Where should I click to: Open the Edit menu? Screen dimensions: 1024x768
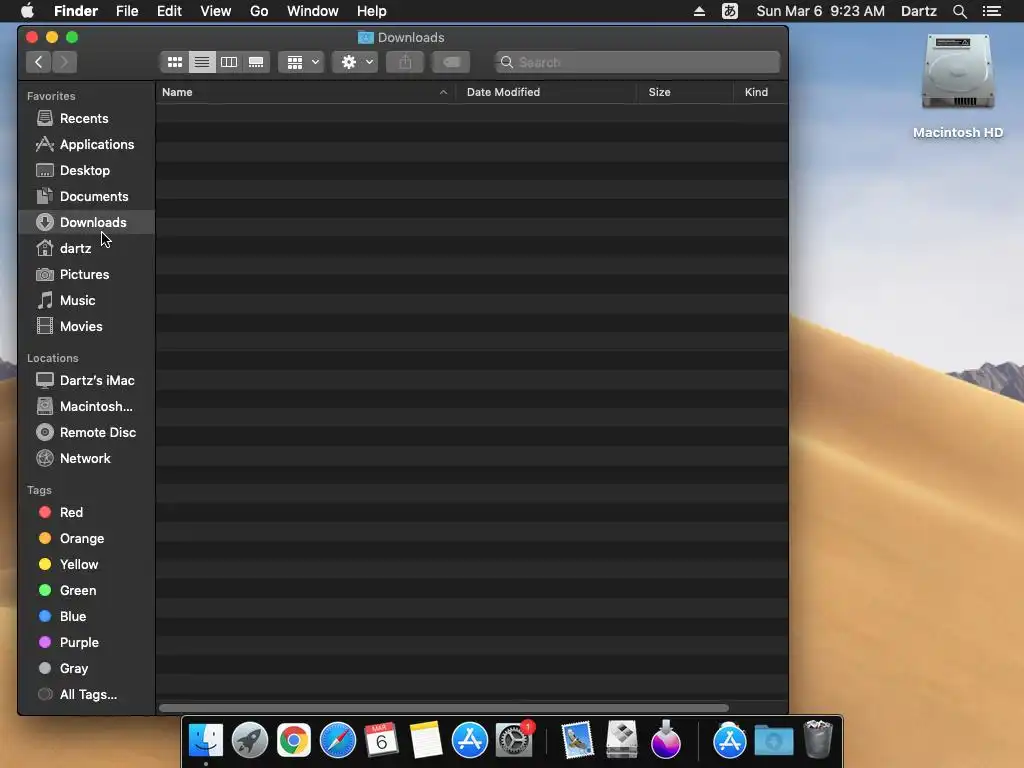click(169, 11)
